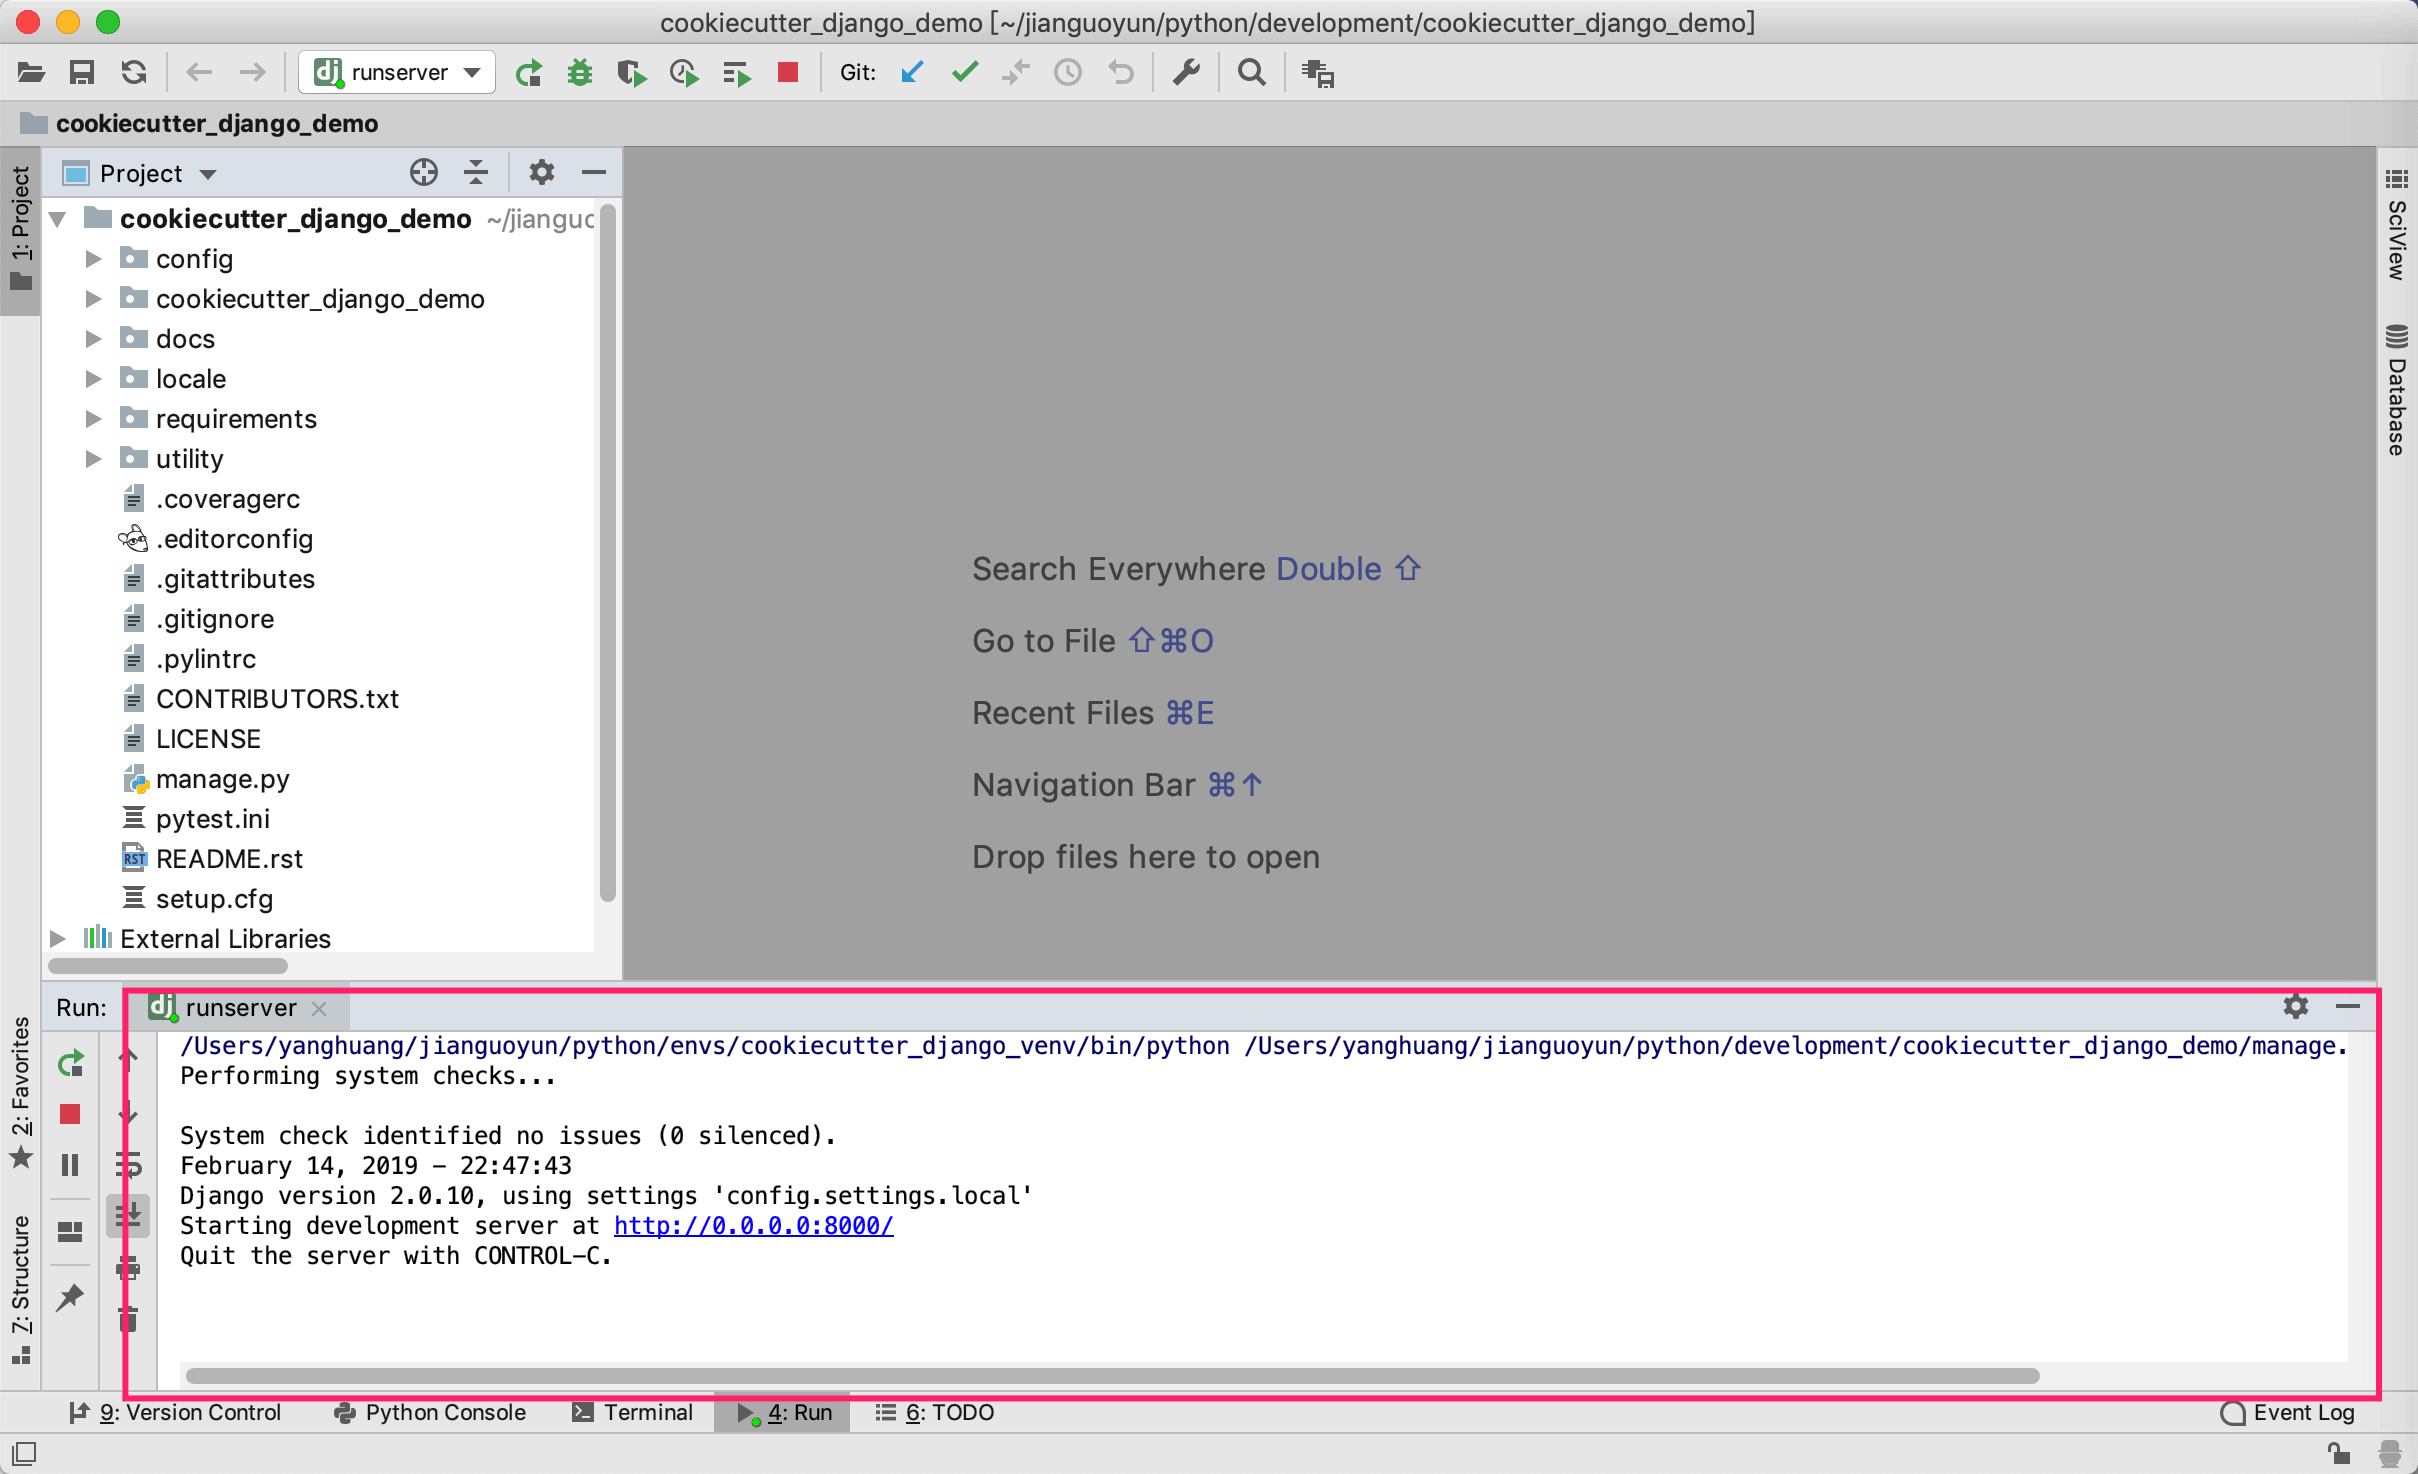Expand External Libraries in Project view
Screen dimensions: 2418x1474
coord(58,938)
